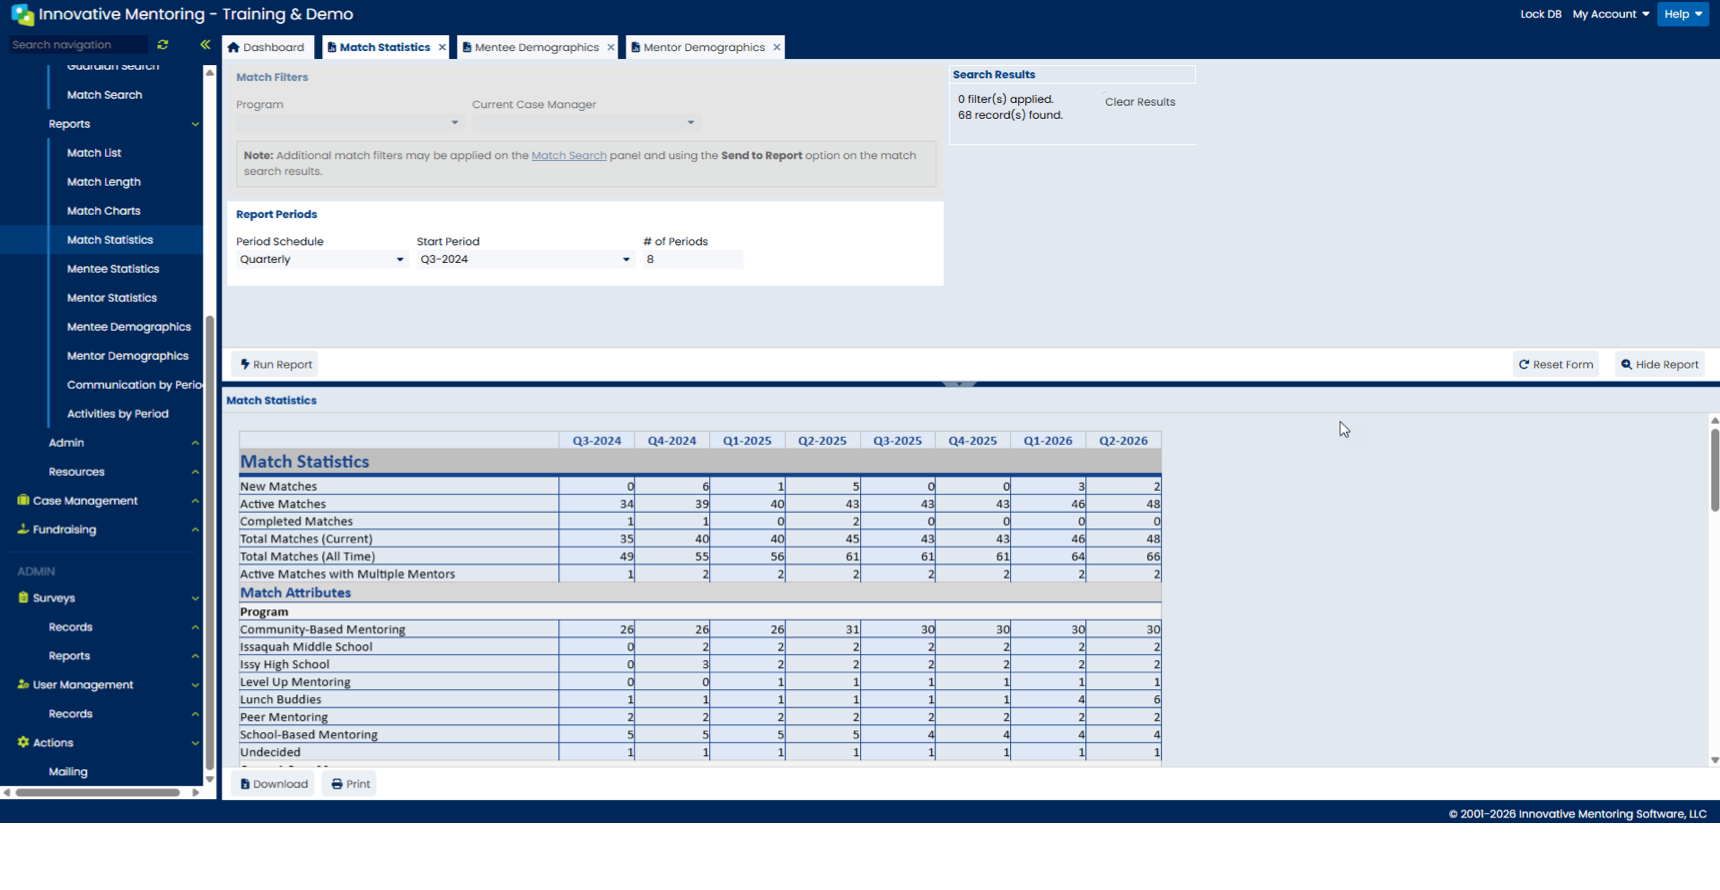This screenshot has width=1720, height=890.
Task: Close the Mentee Demographics tab
Action: [x=611, y=48]
